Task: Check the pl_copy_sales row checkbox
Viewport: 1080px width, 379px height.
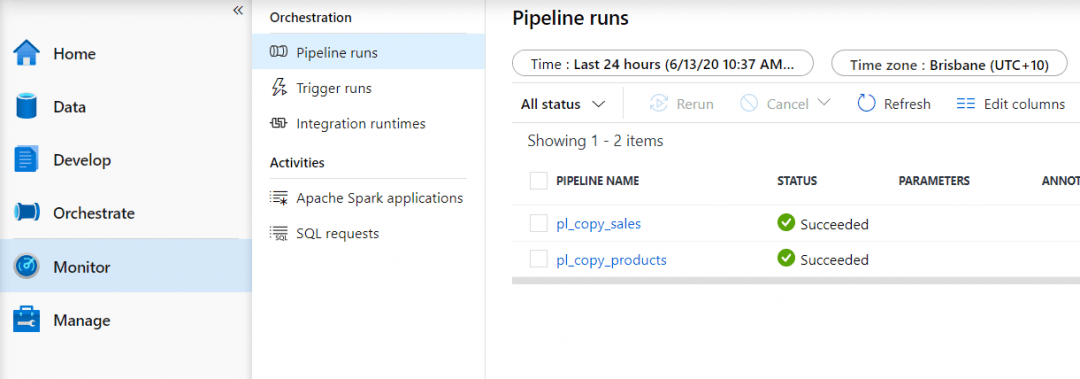Action: tap(539, 223)
